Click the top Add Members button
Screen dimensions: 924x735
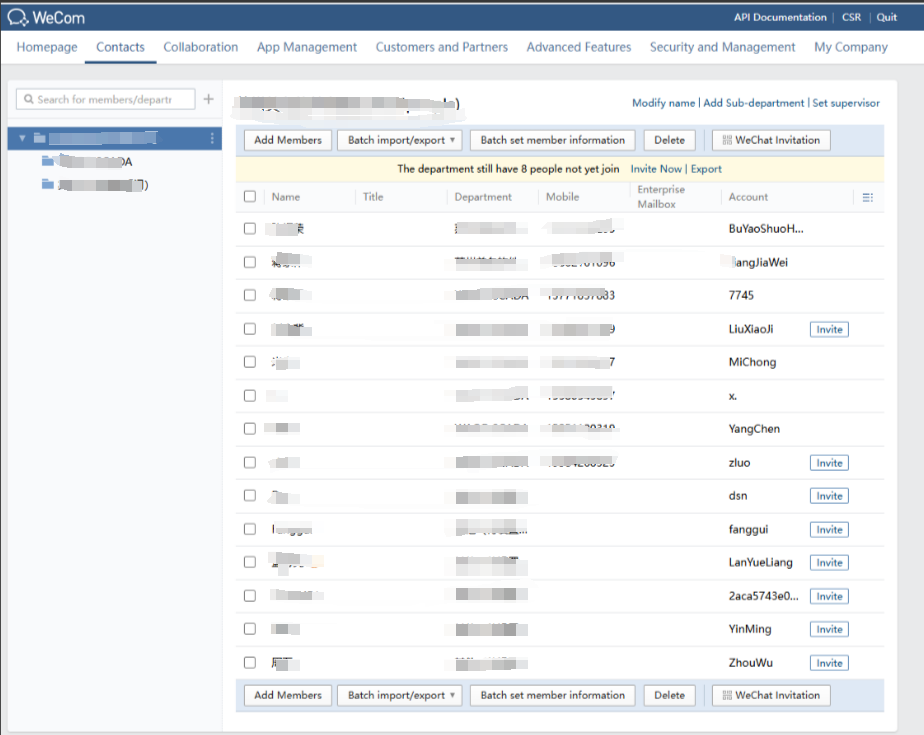point(288,140)
